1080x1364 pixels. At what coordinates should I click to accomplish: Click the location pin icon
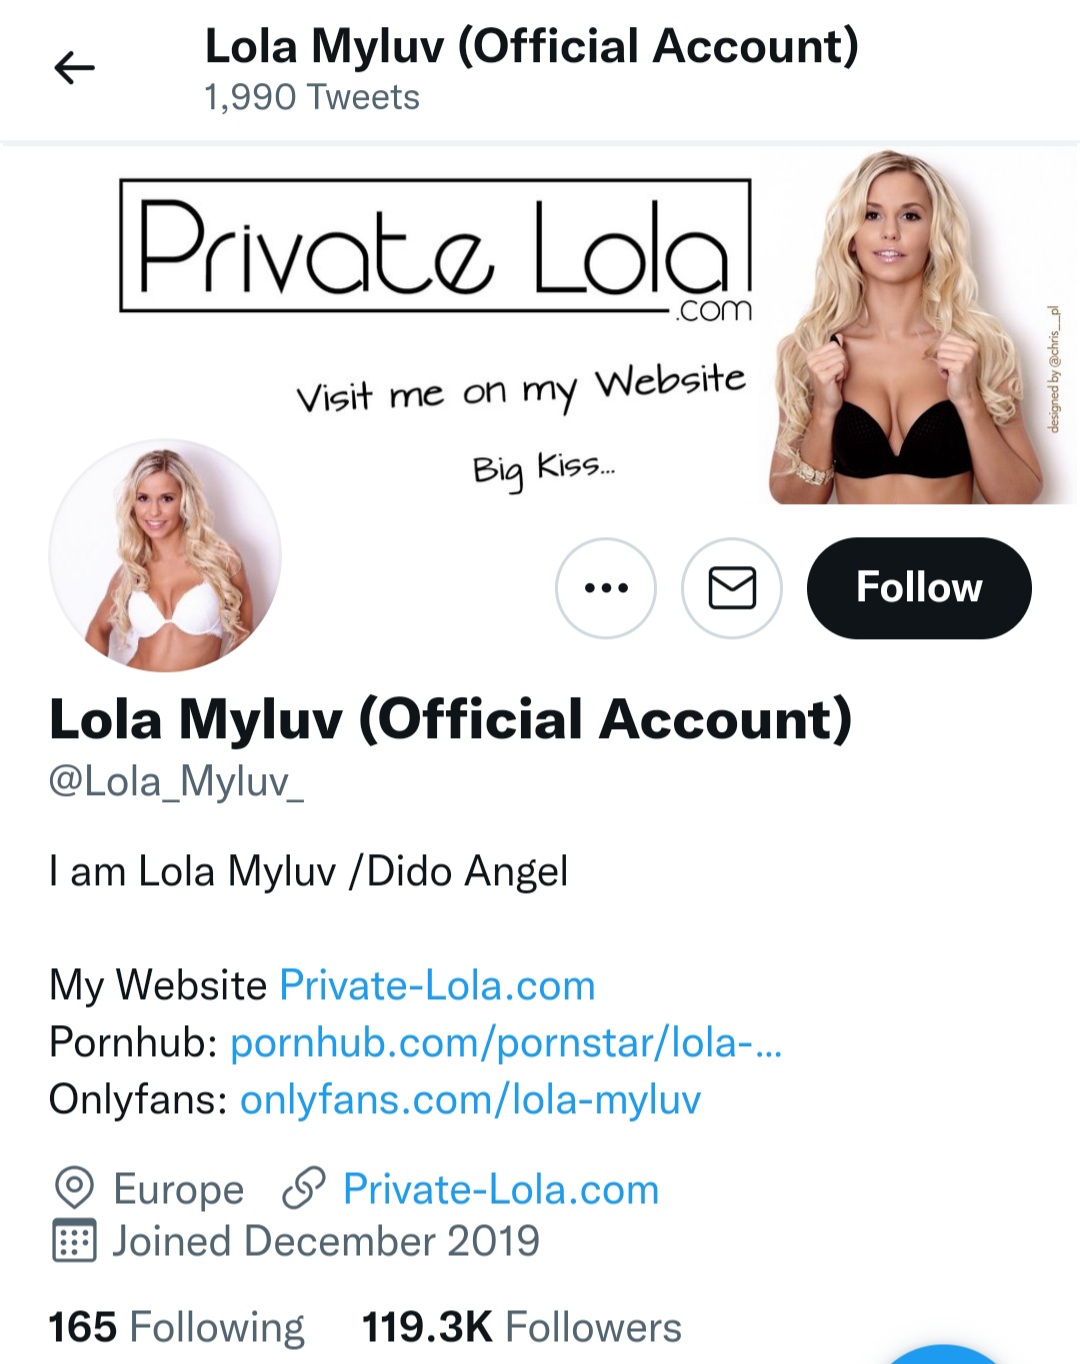click(74, 1188)
